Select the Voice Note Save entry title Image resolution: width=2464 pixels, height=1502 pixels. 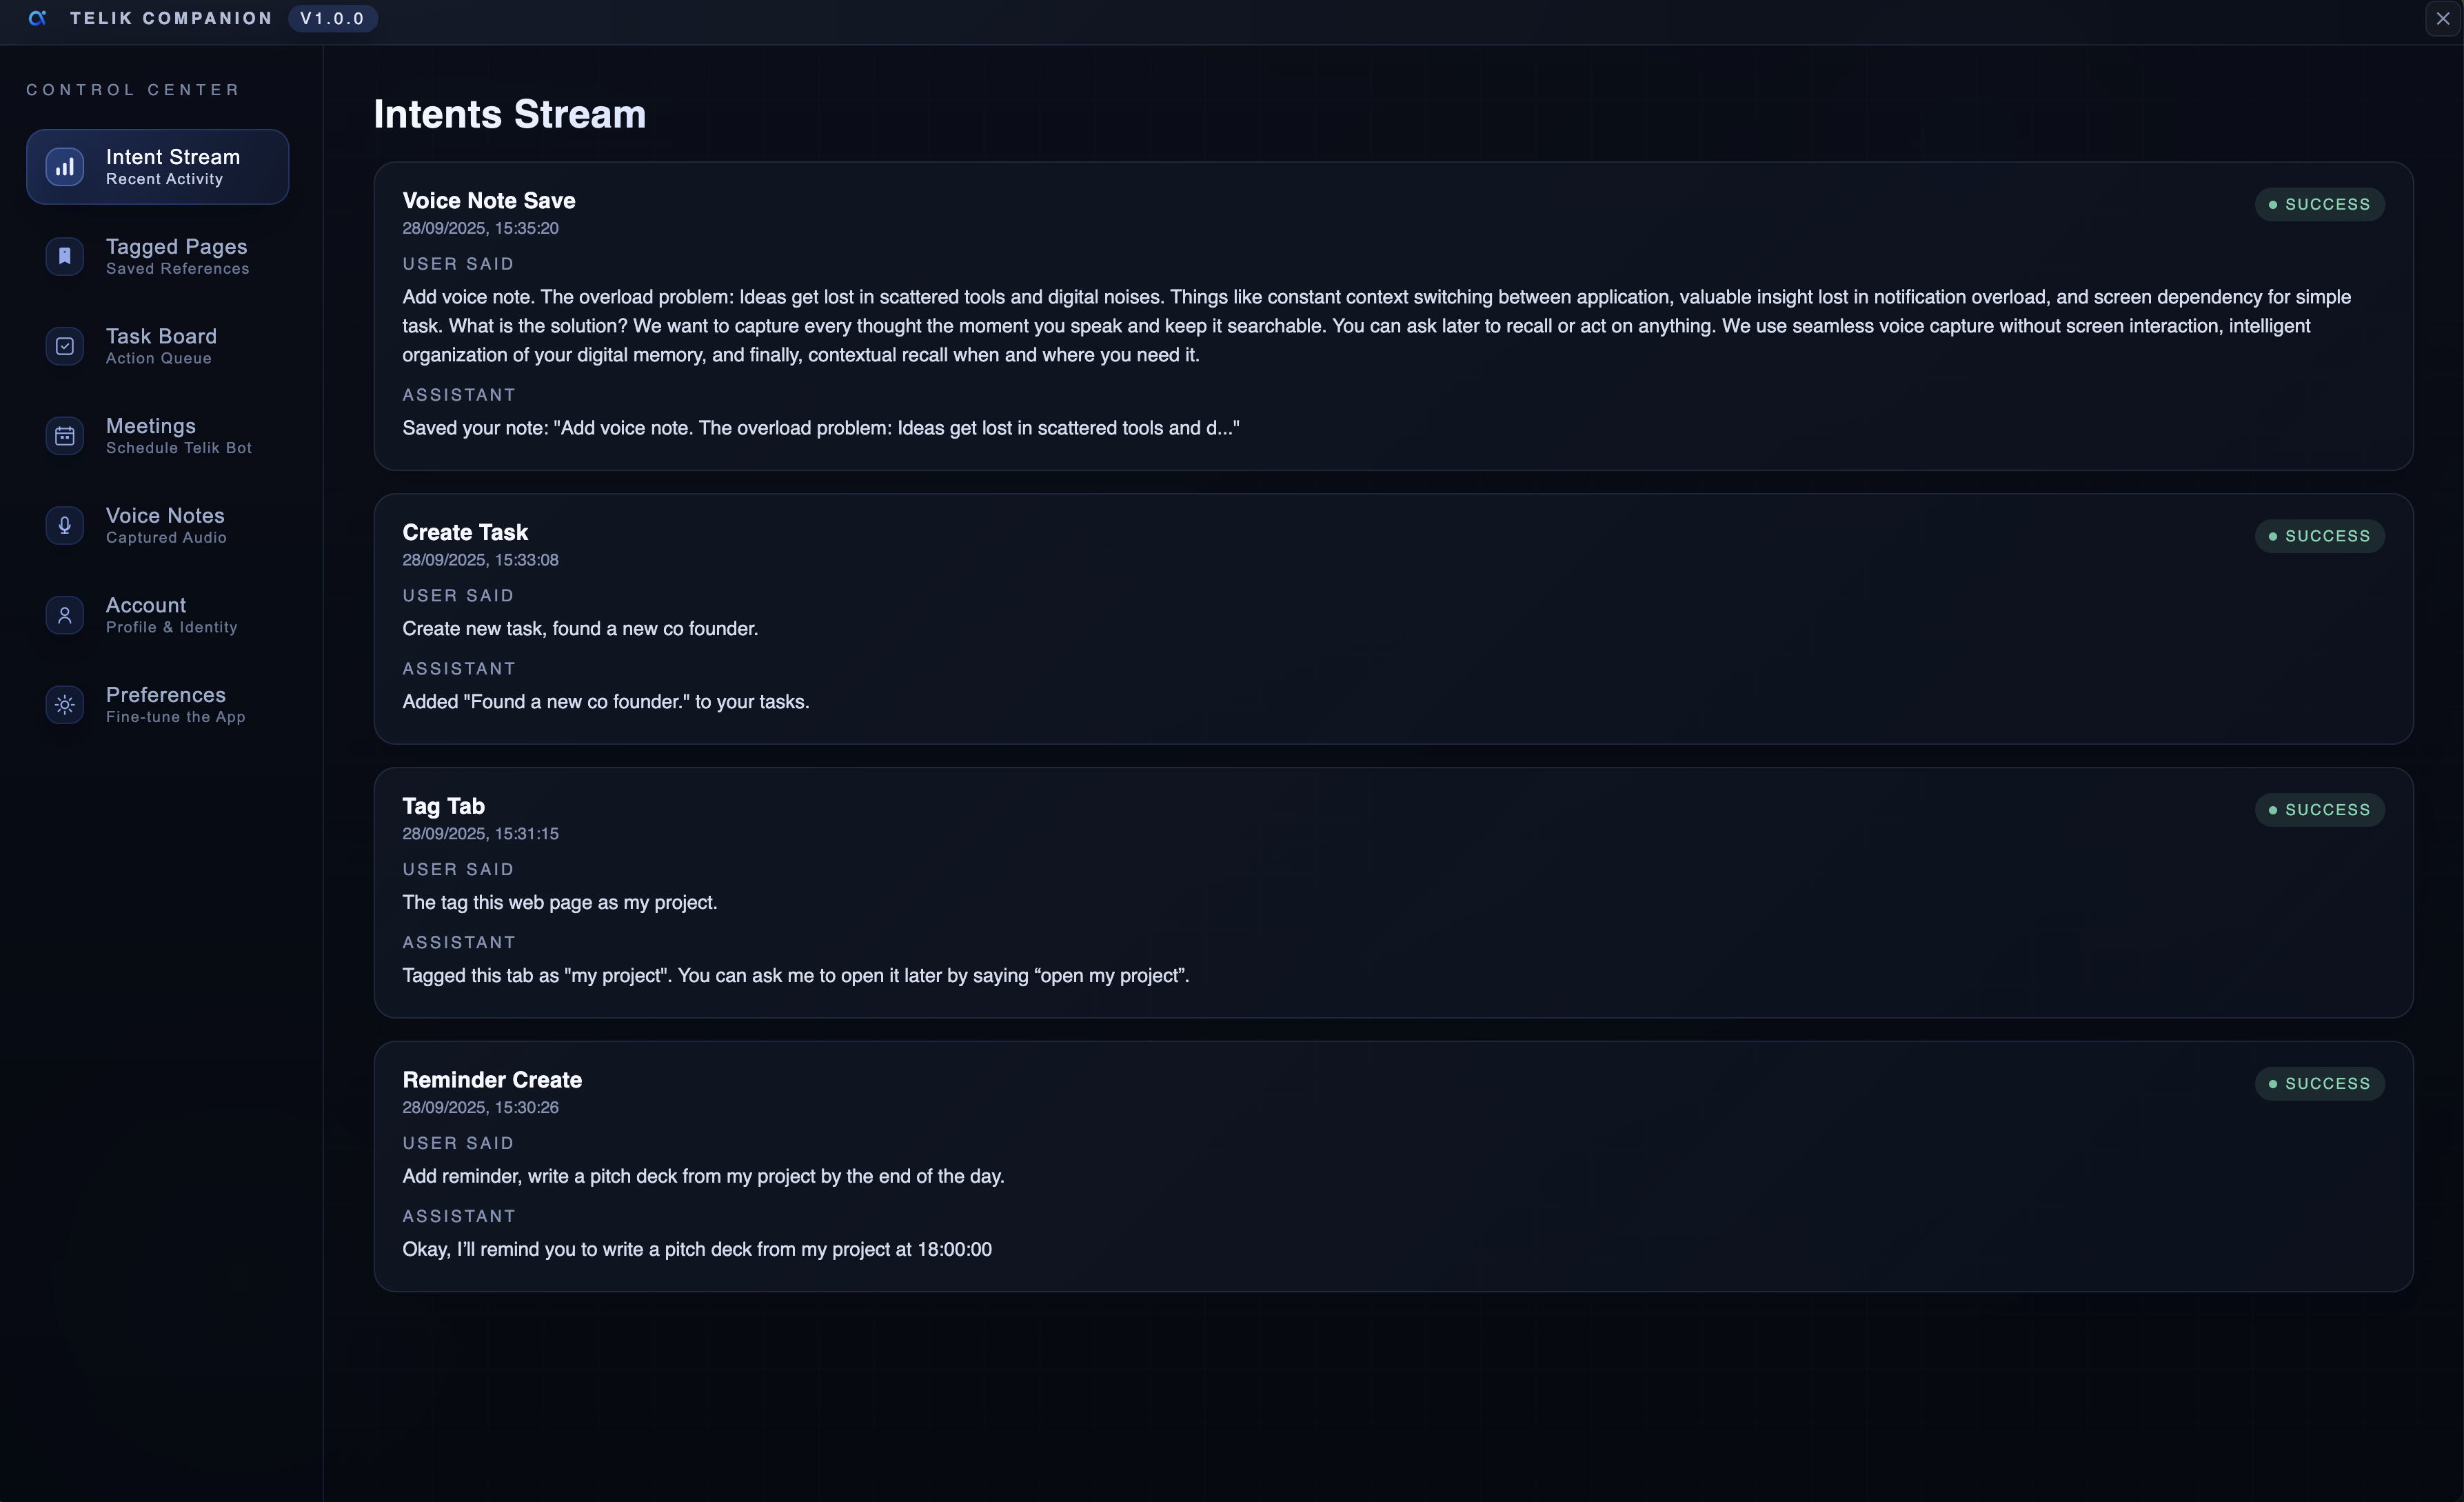(x=488, y=201)
